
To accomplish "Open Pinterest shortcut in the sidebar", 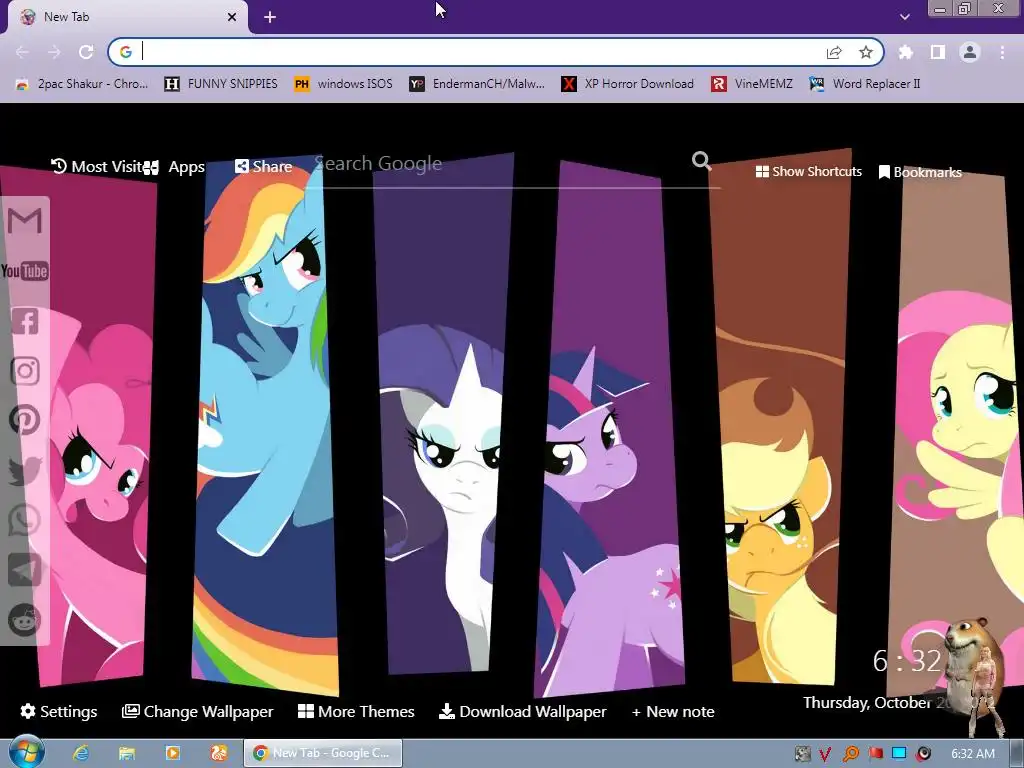I will 25,421.
